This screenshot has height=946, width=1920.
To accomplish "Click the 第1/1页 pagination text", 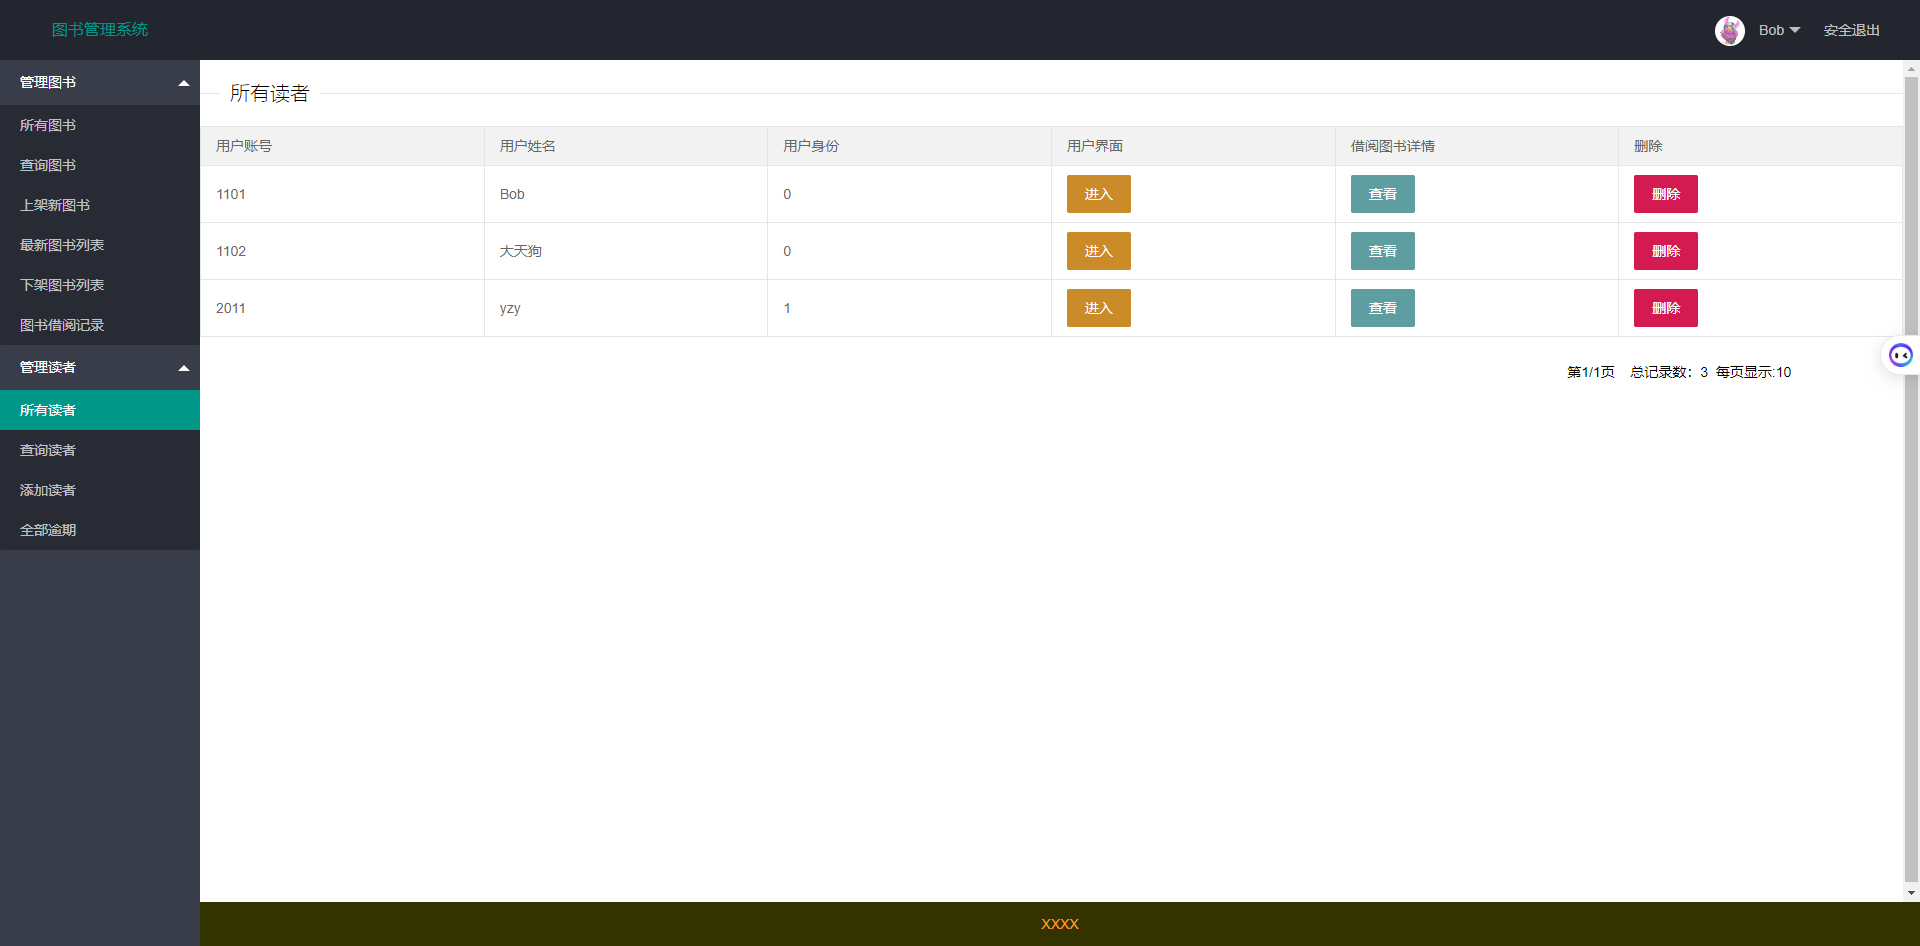I will coord(1590,372).
